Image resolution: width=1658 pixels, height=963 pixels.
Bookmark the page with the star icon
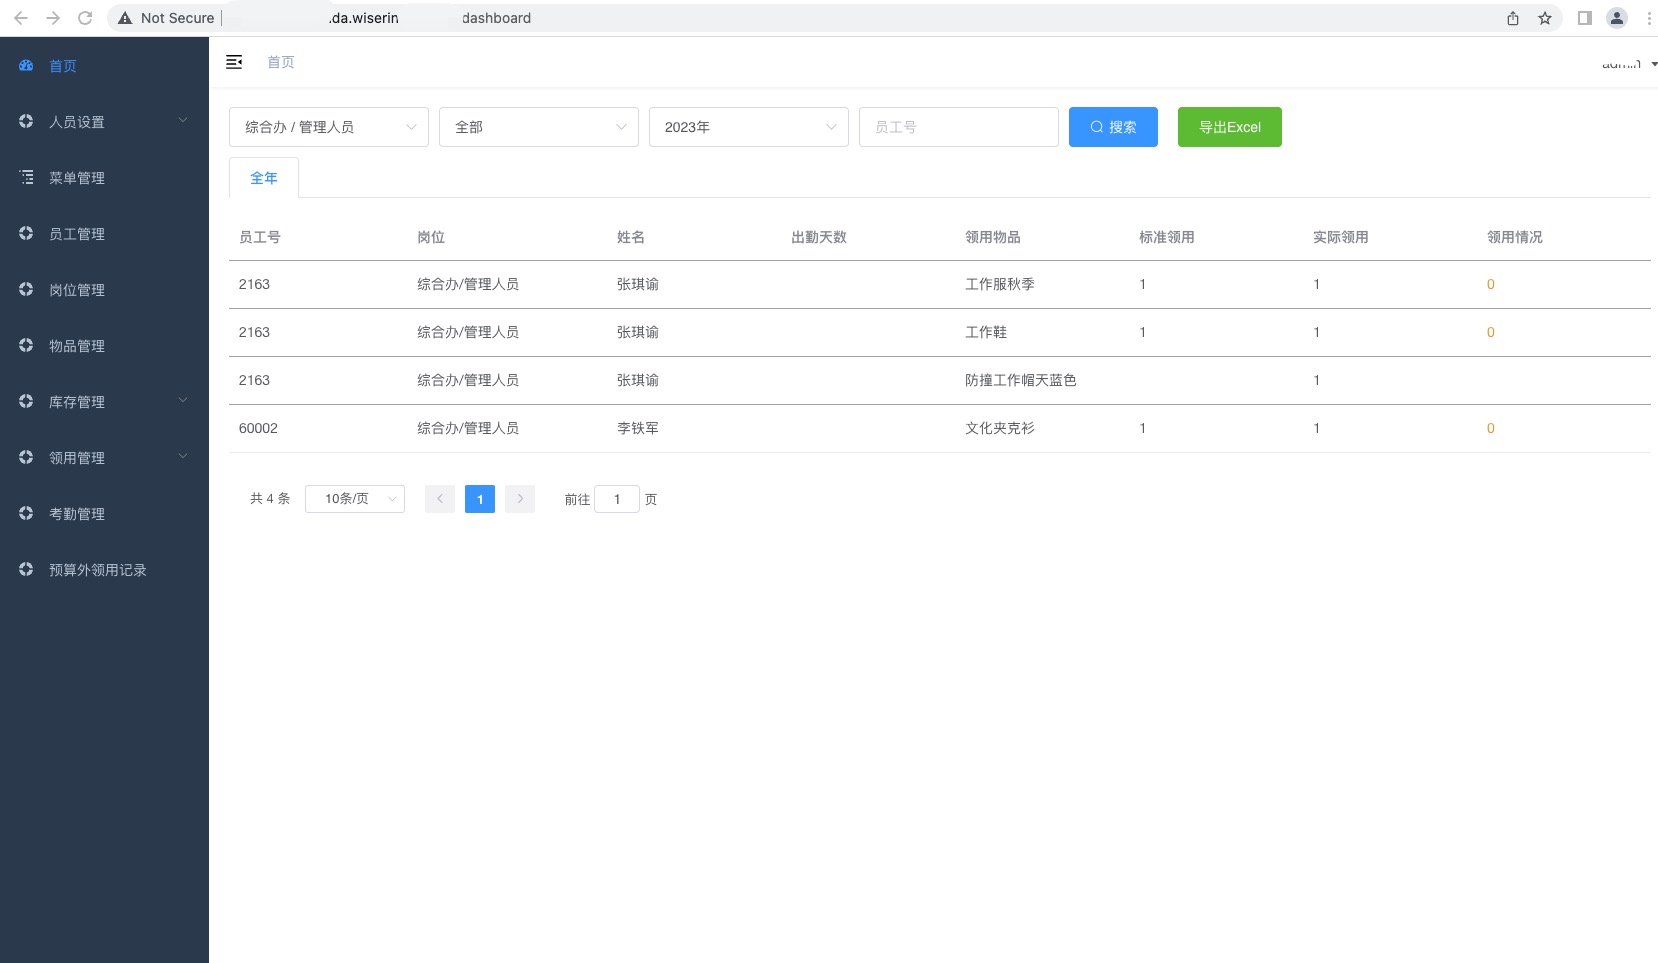pyautogui.click(x=1545, y=18)
